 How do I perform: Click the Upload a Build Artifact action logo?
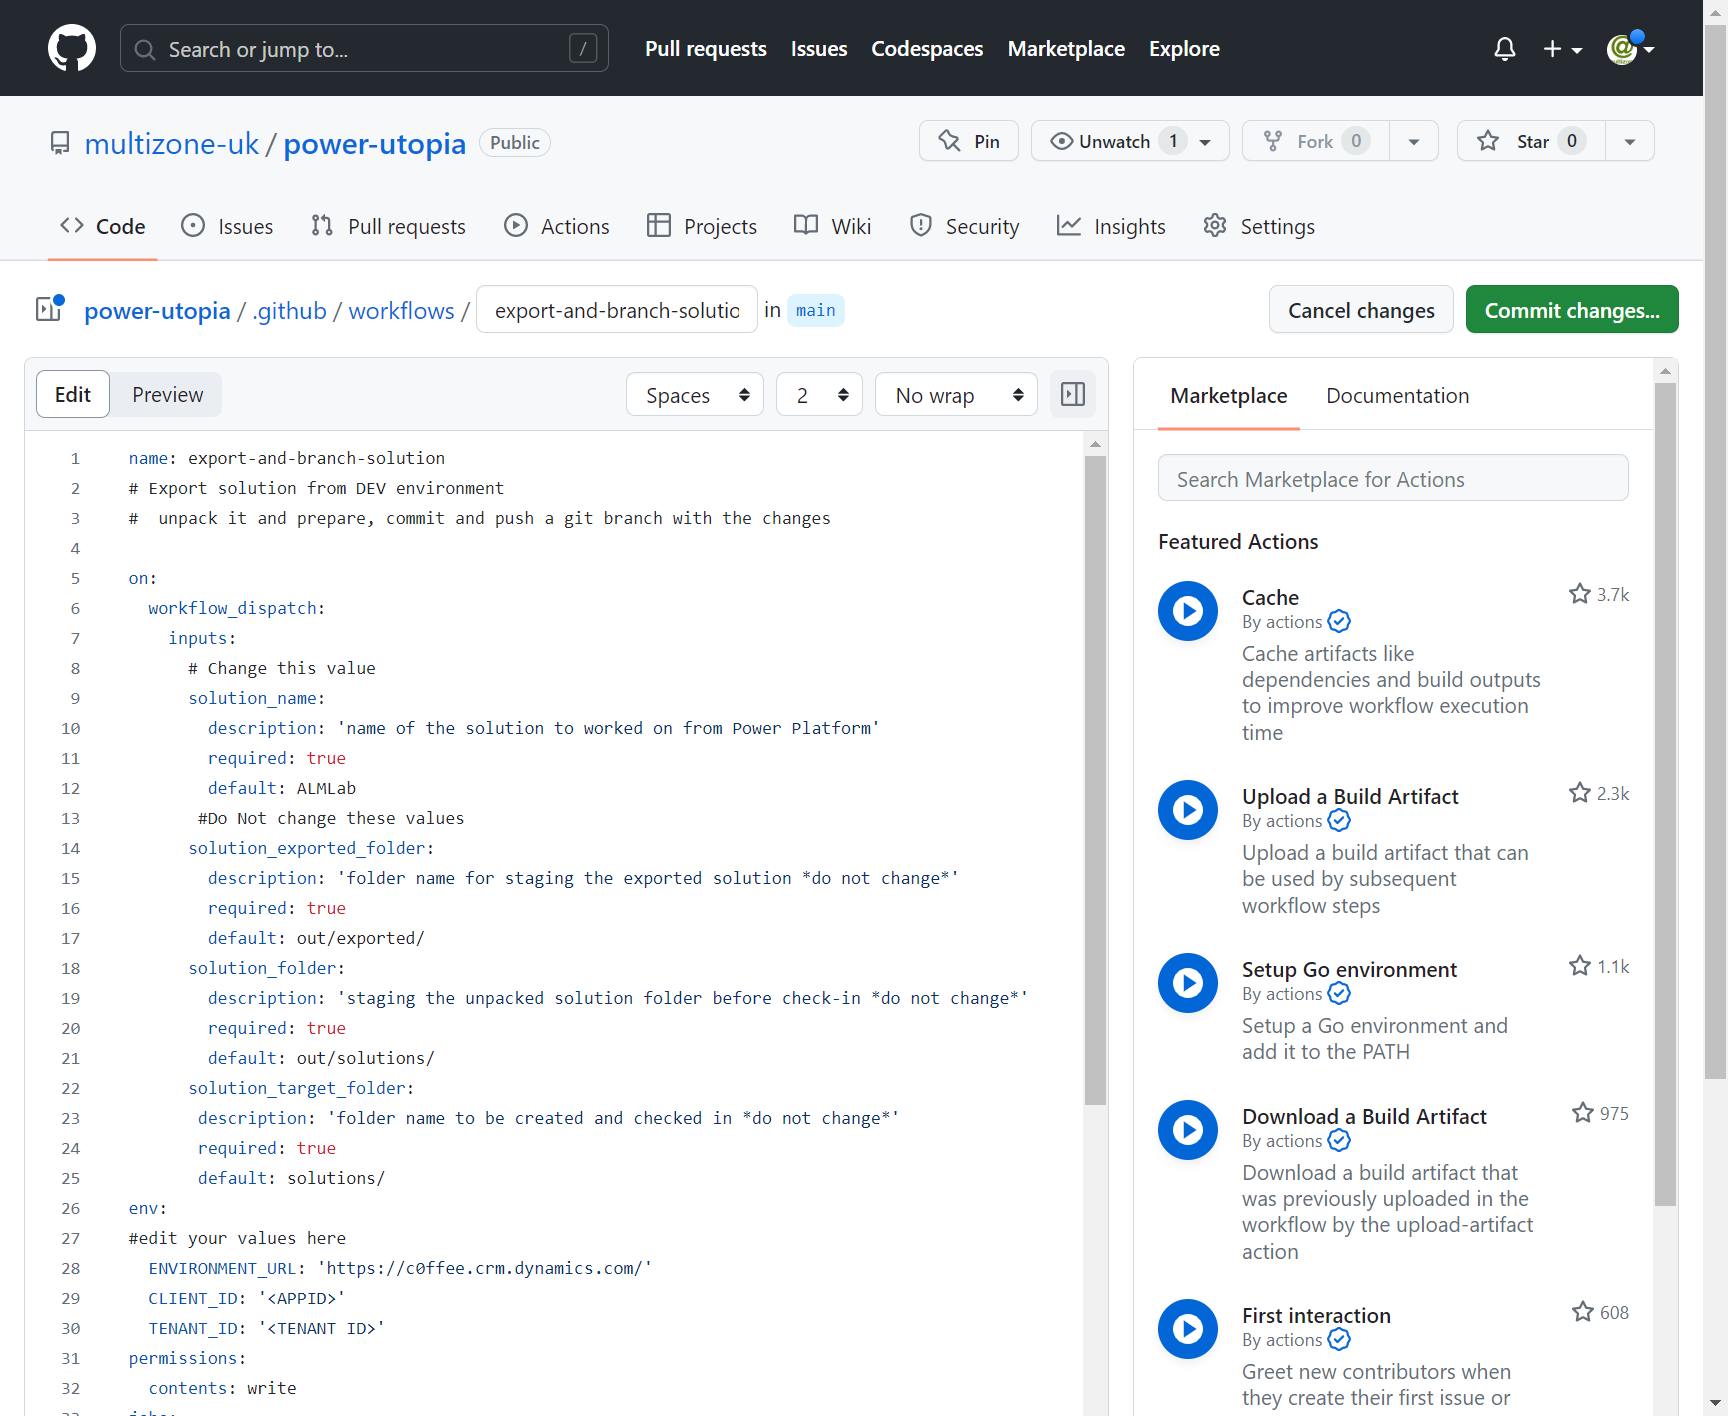tap(1187, 810)
